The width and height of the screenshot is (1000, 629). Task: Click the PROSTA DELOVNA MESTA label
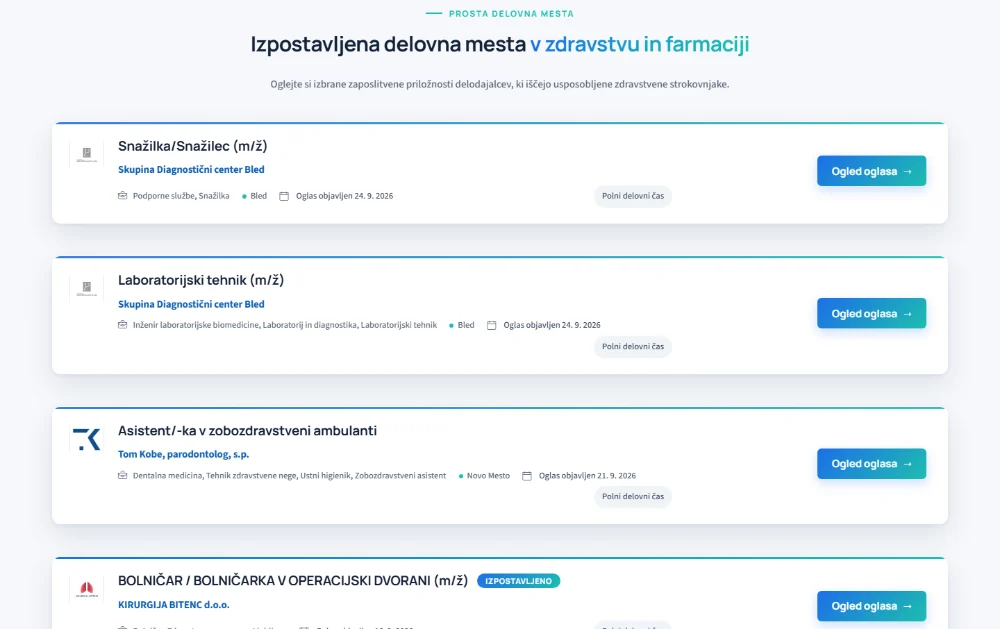[511, 13]
